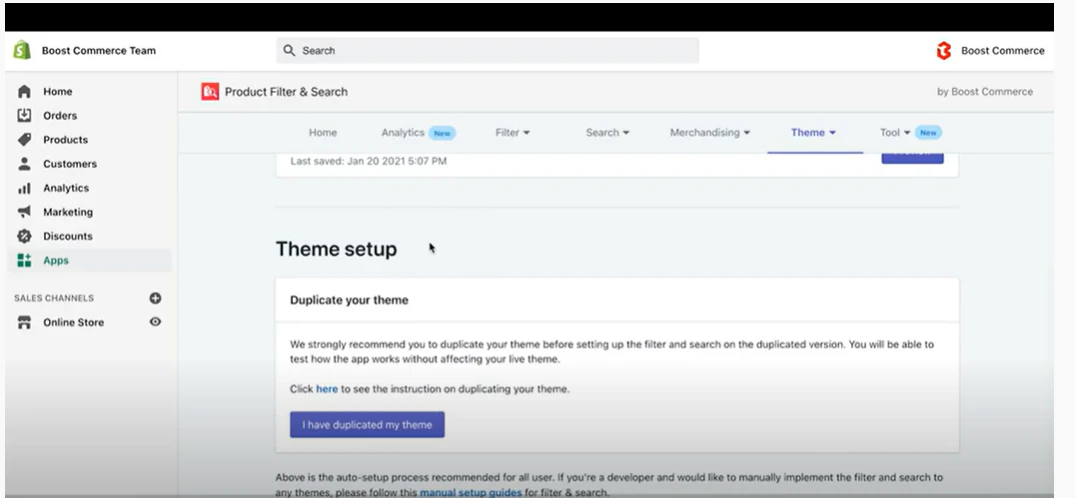Expand the Tool dropdown
Image resolution: width=1075 pixels, height=498 pixels.
click(895, 132)
